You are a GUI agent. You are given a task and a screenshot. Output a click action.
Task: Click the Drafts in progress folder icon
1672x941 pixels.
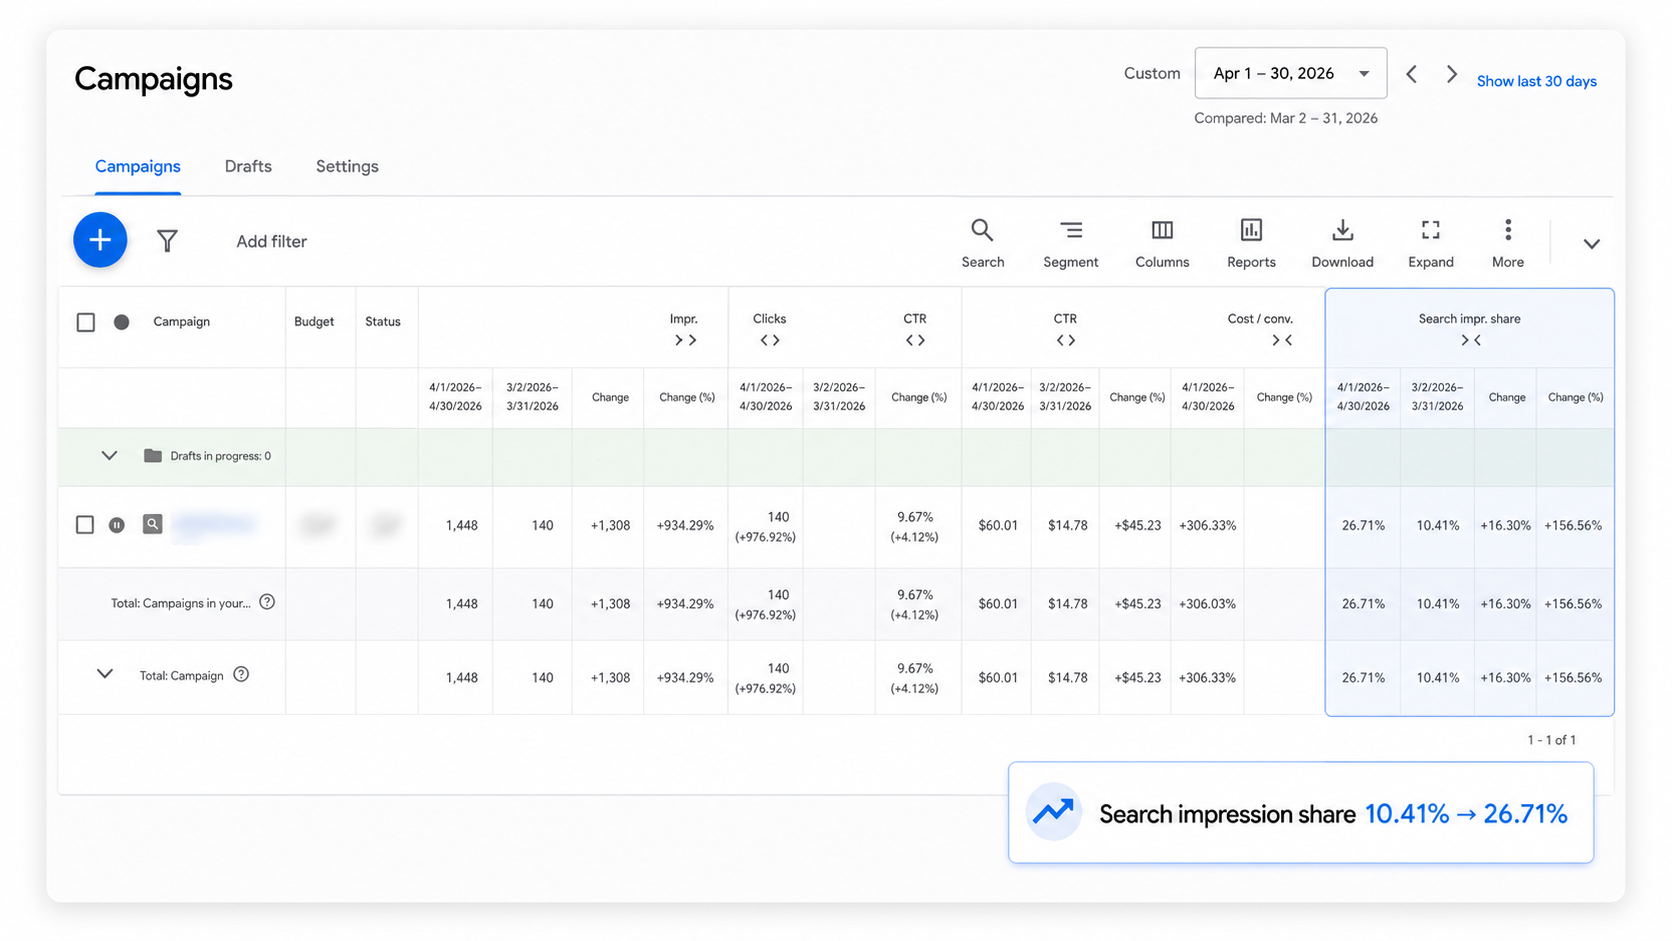152,456
